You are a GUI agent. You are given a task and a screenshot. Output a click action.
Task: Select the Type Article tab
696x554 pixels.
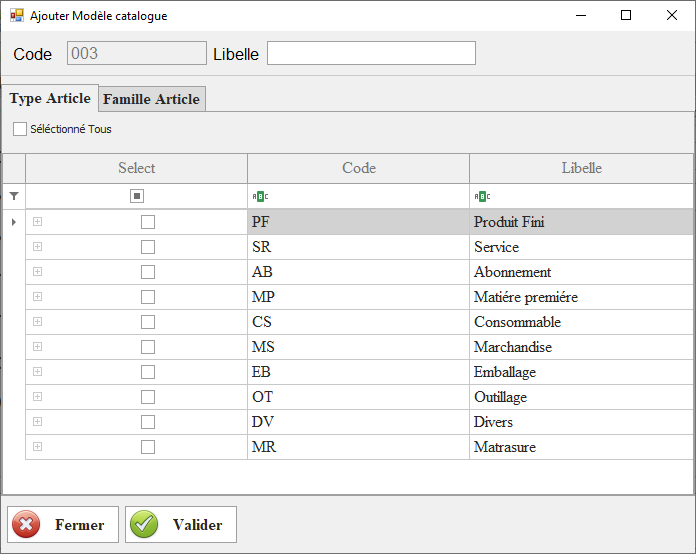(x=50, y=98)
